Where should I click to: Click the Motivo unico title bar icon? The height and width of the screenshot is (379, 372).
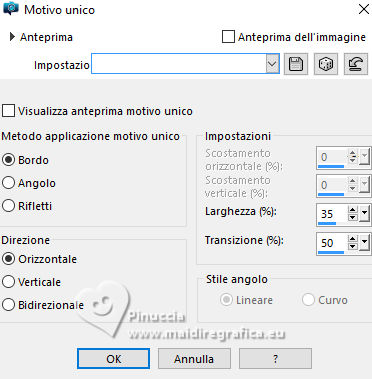[x=10, y=8]
